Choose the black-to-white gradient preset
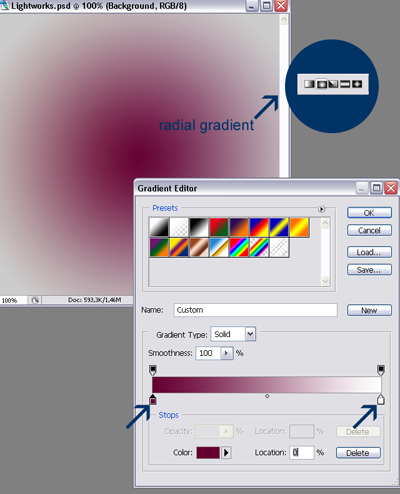Screen dimensions: 400x494 click(x=199, y=227)
